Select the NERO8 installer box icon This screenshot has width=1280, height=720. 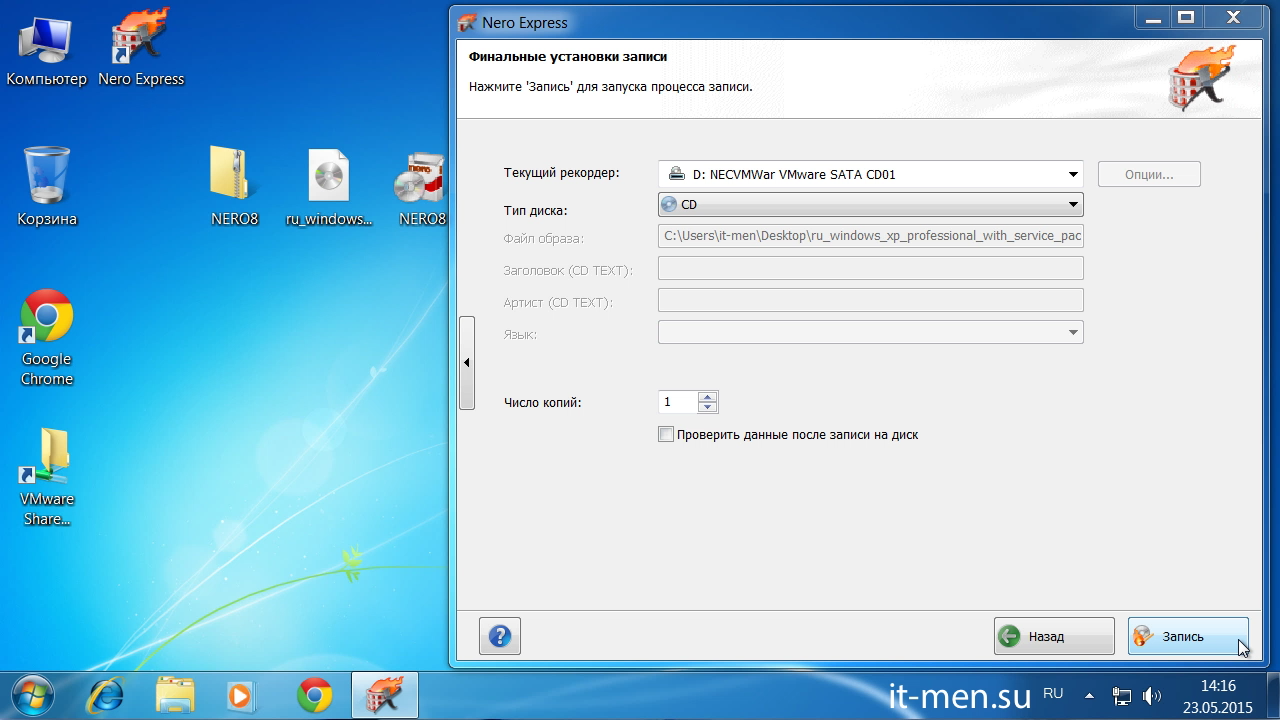point(421,187)
